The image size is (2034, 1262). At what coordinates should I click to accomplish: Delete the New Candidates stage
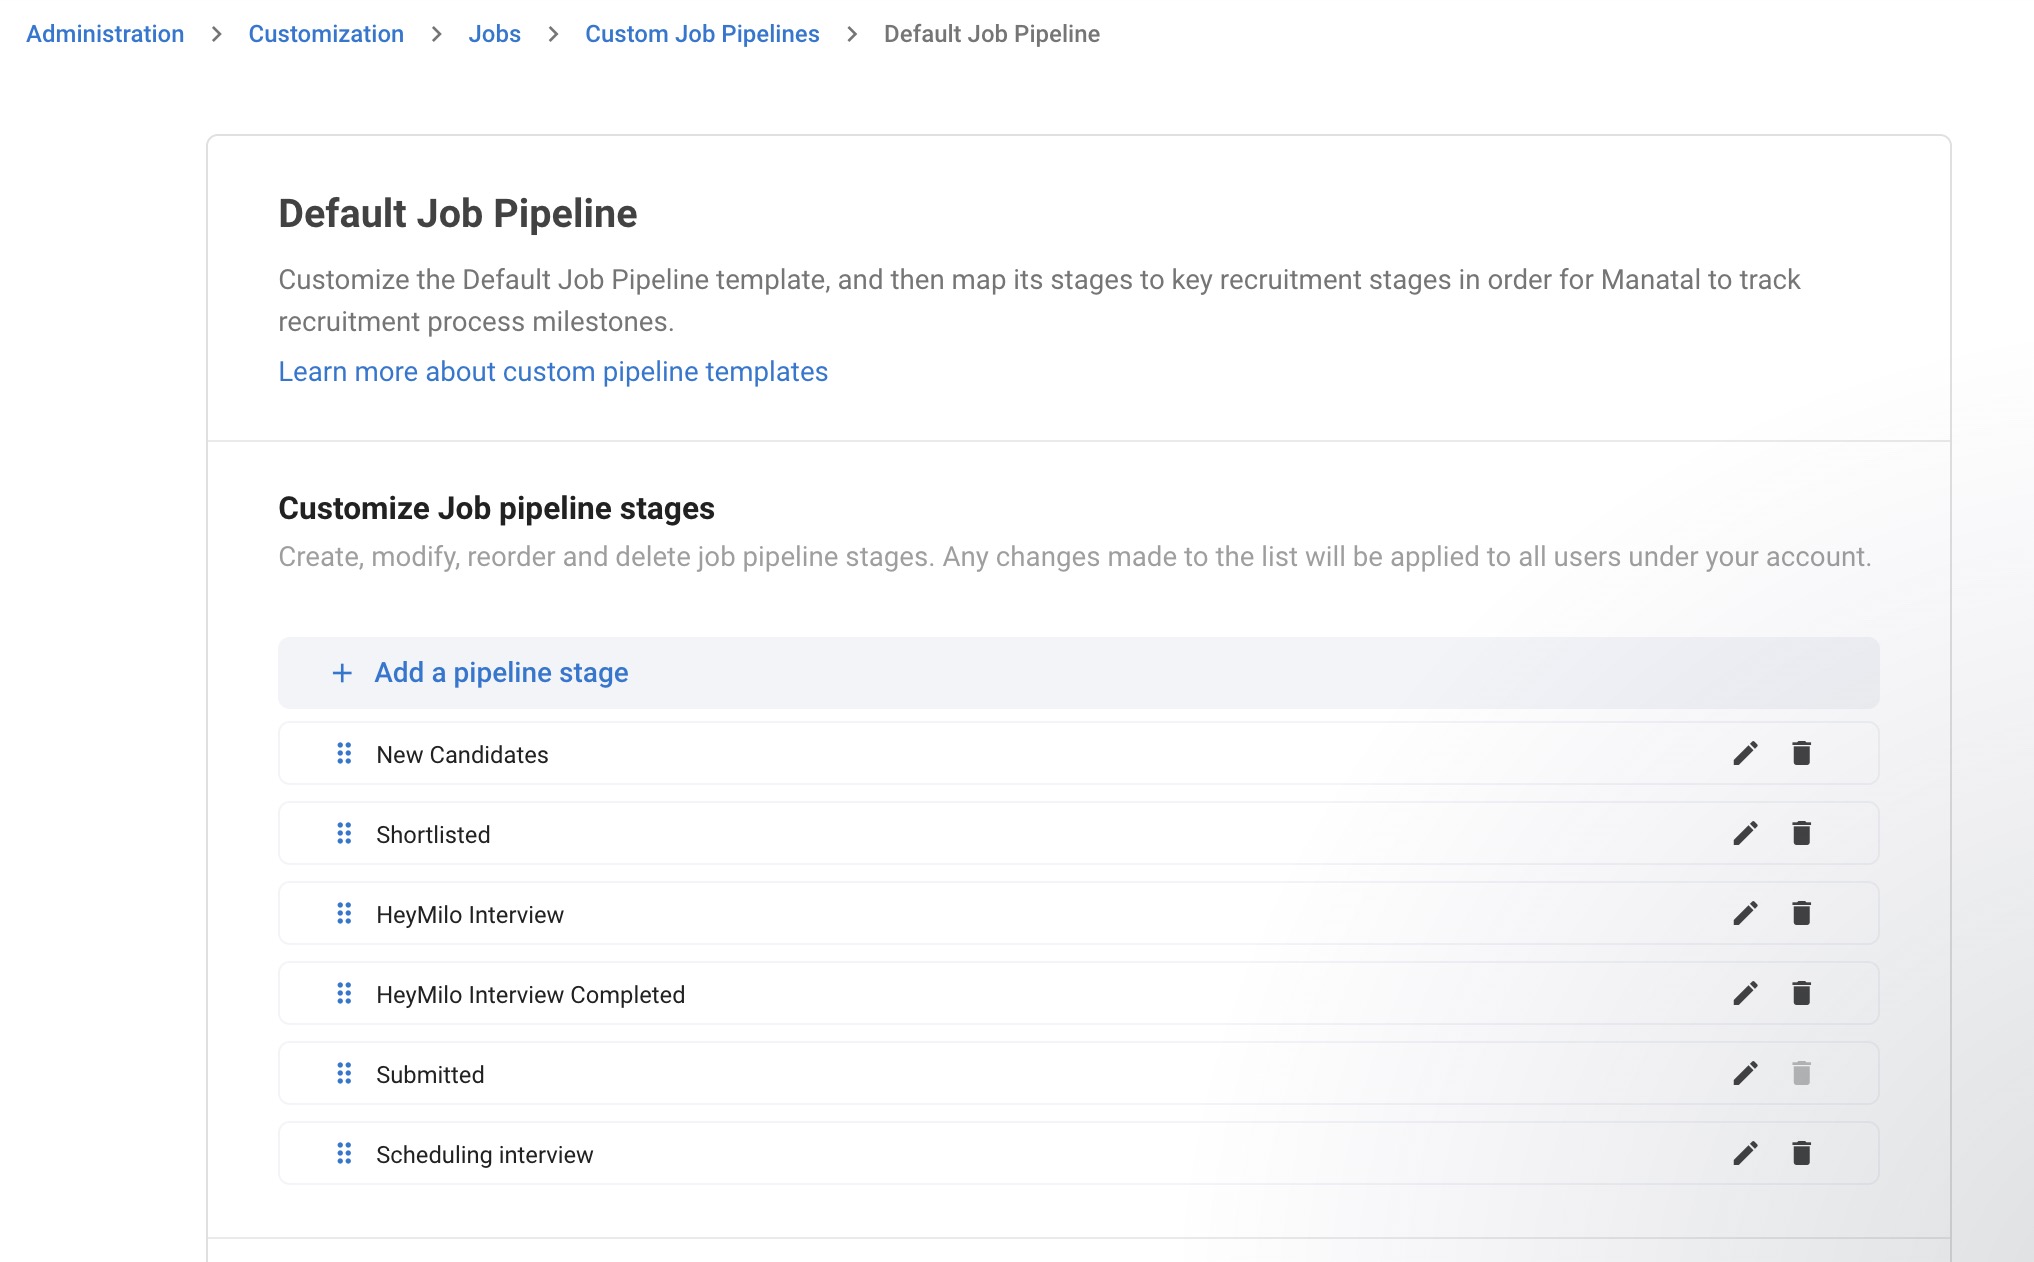(x=1801, y=753)
